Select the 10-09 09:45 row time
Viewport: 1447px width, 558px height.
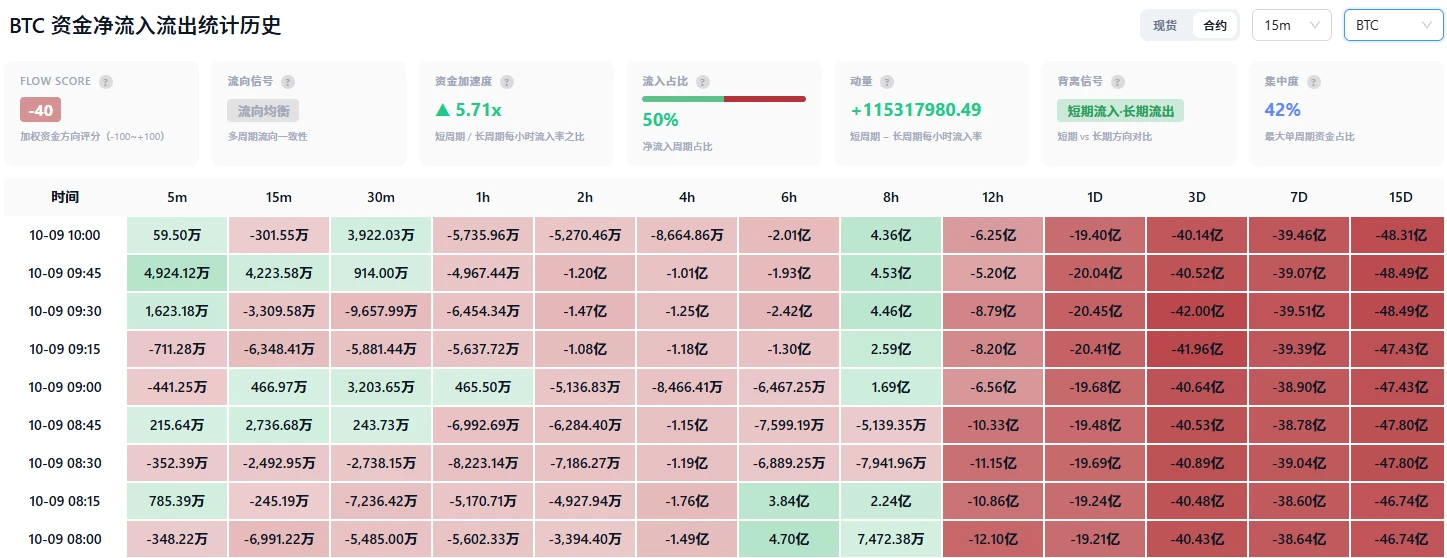click(65, 273)
